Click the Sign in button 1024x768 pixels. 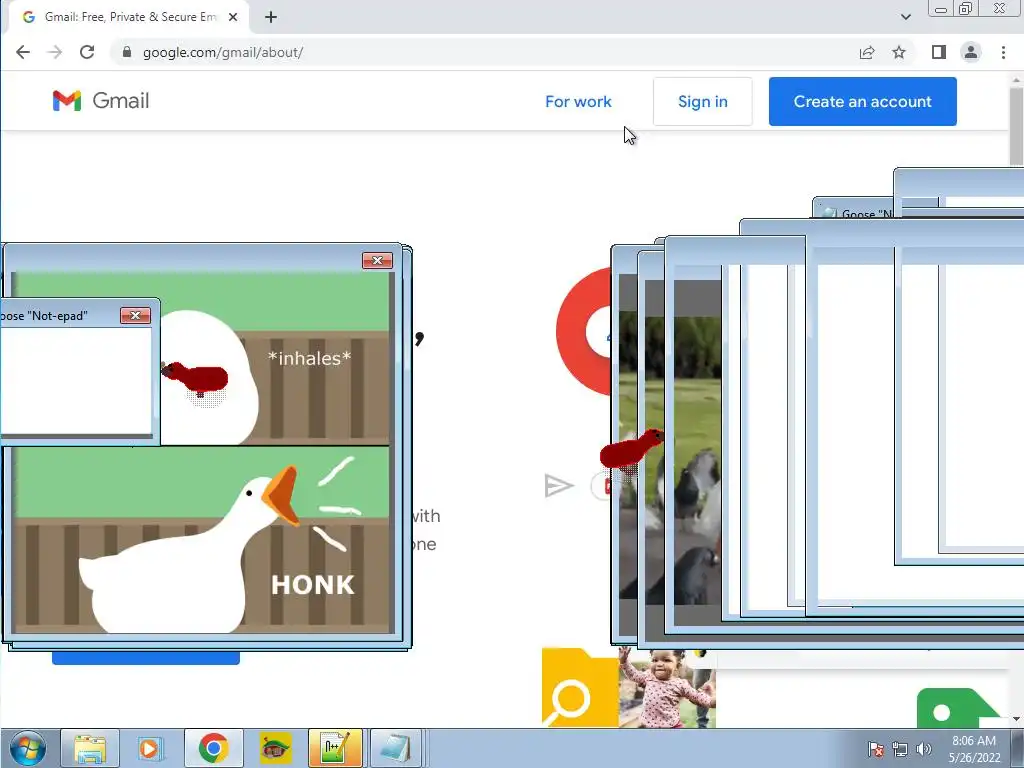click(x=703, y=101)
